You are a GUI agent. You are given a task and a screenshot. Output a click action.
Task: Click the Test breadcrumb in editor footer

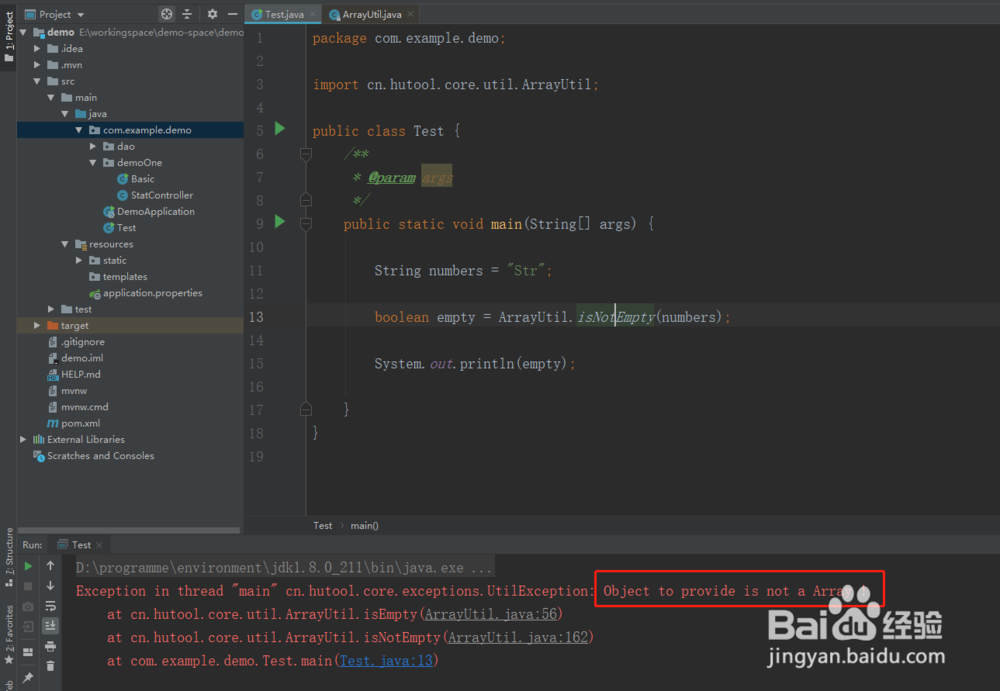323,526
